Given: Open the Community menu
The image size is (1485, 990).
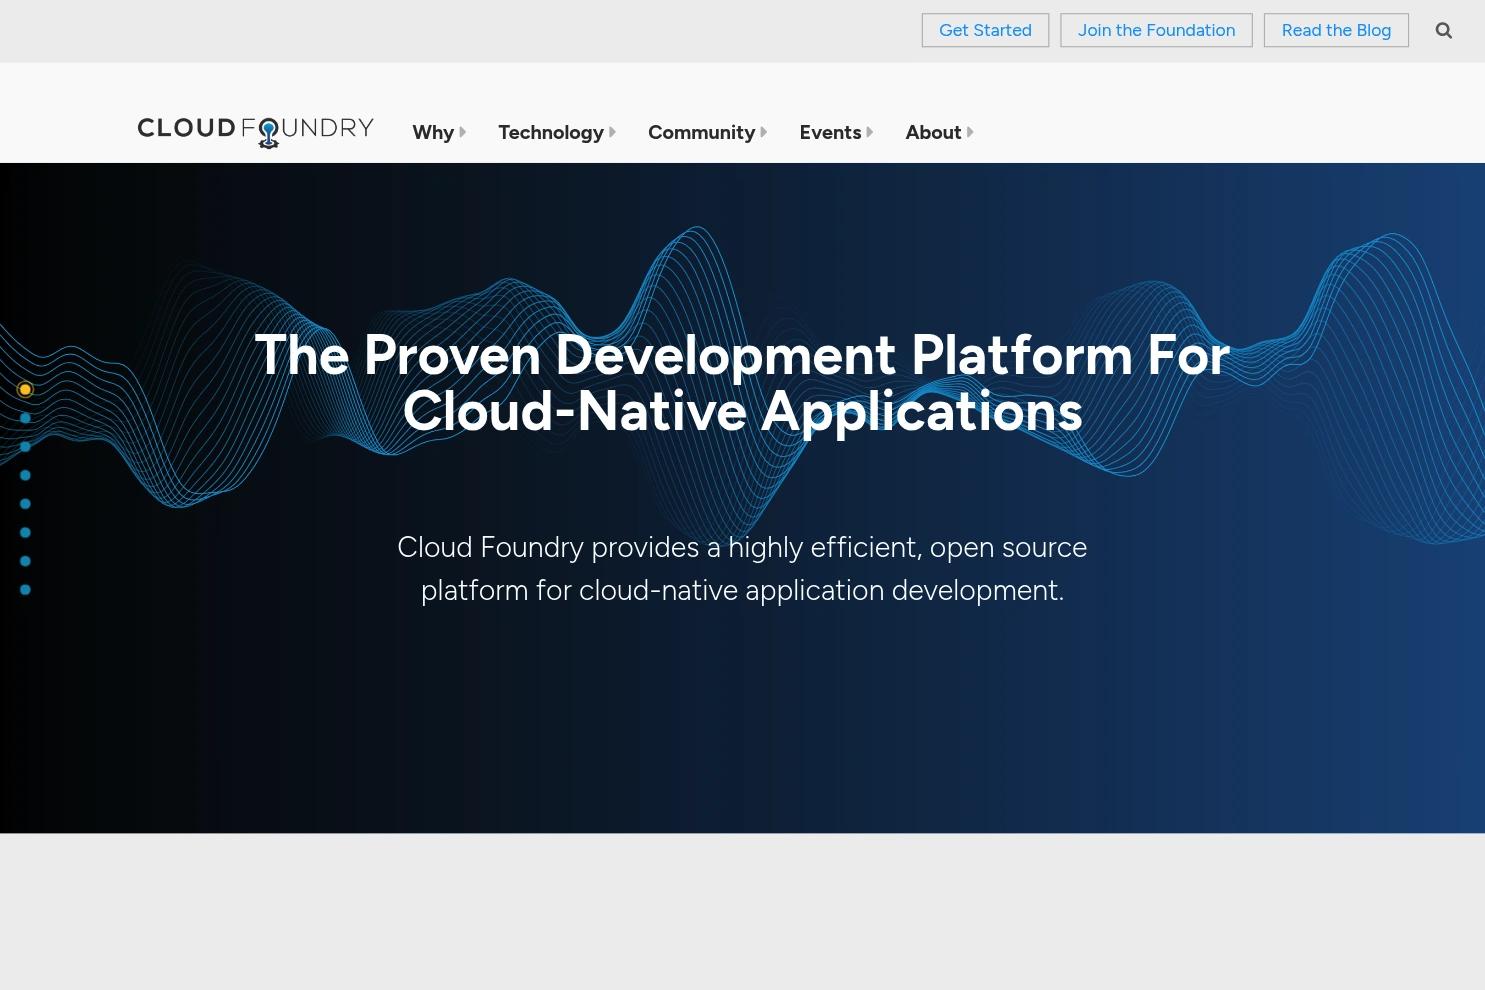Looking at the screenshot, I should pyautogui.click(x=701, y=132).
